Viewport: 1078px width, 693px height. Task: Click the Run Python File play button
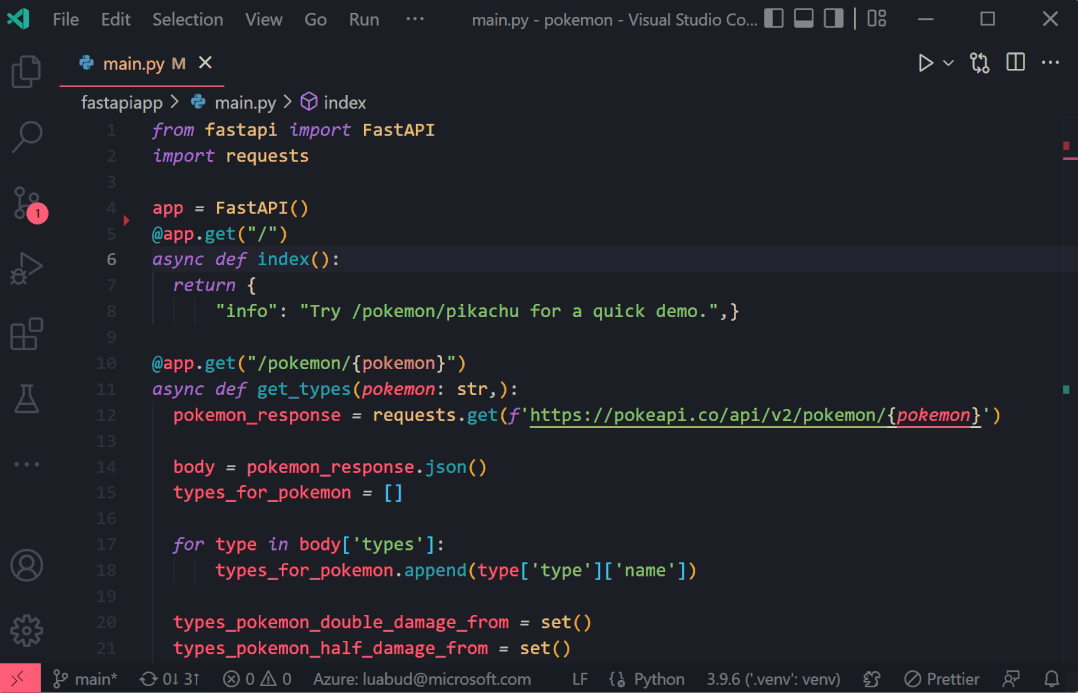tap(926, 63)
